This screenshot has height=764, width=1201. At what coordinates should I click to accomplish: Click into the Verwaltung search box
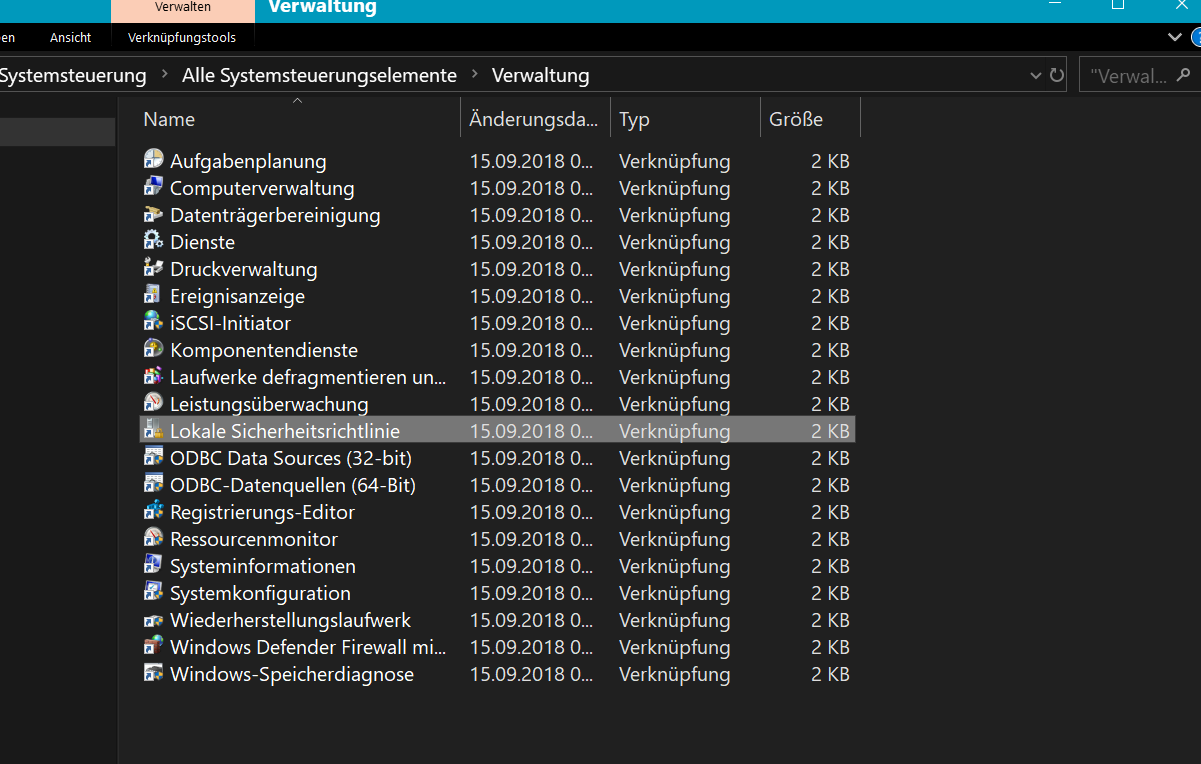pyautogui.click(x=1138, y=76)
